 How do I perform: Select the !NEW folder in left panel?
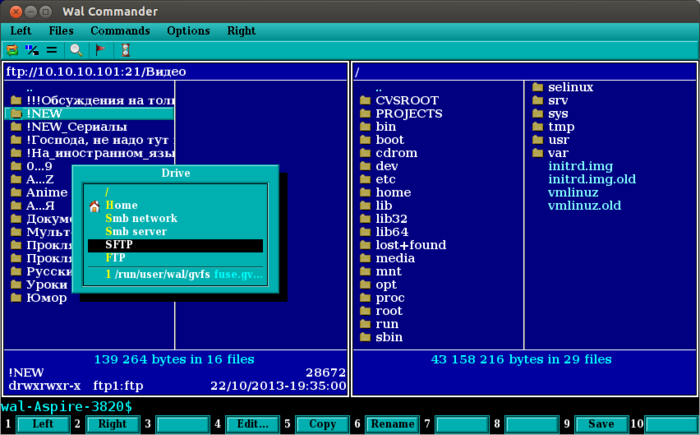pos(89,114)
